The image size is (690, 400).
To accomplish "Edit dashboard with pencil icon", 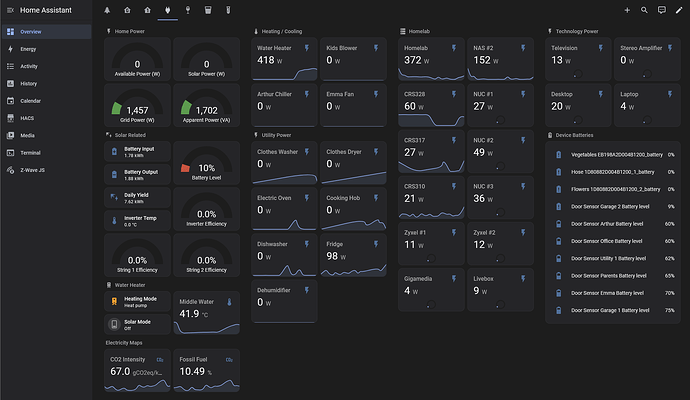I will [x=679, y=10].
